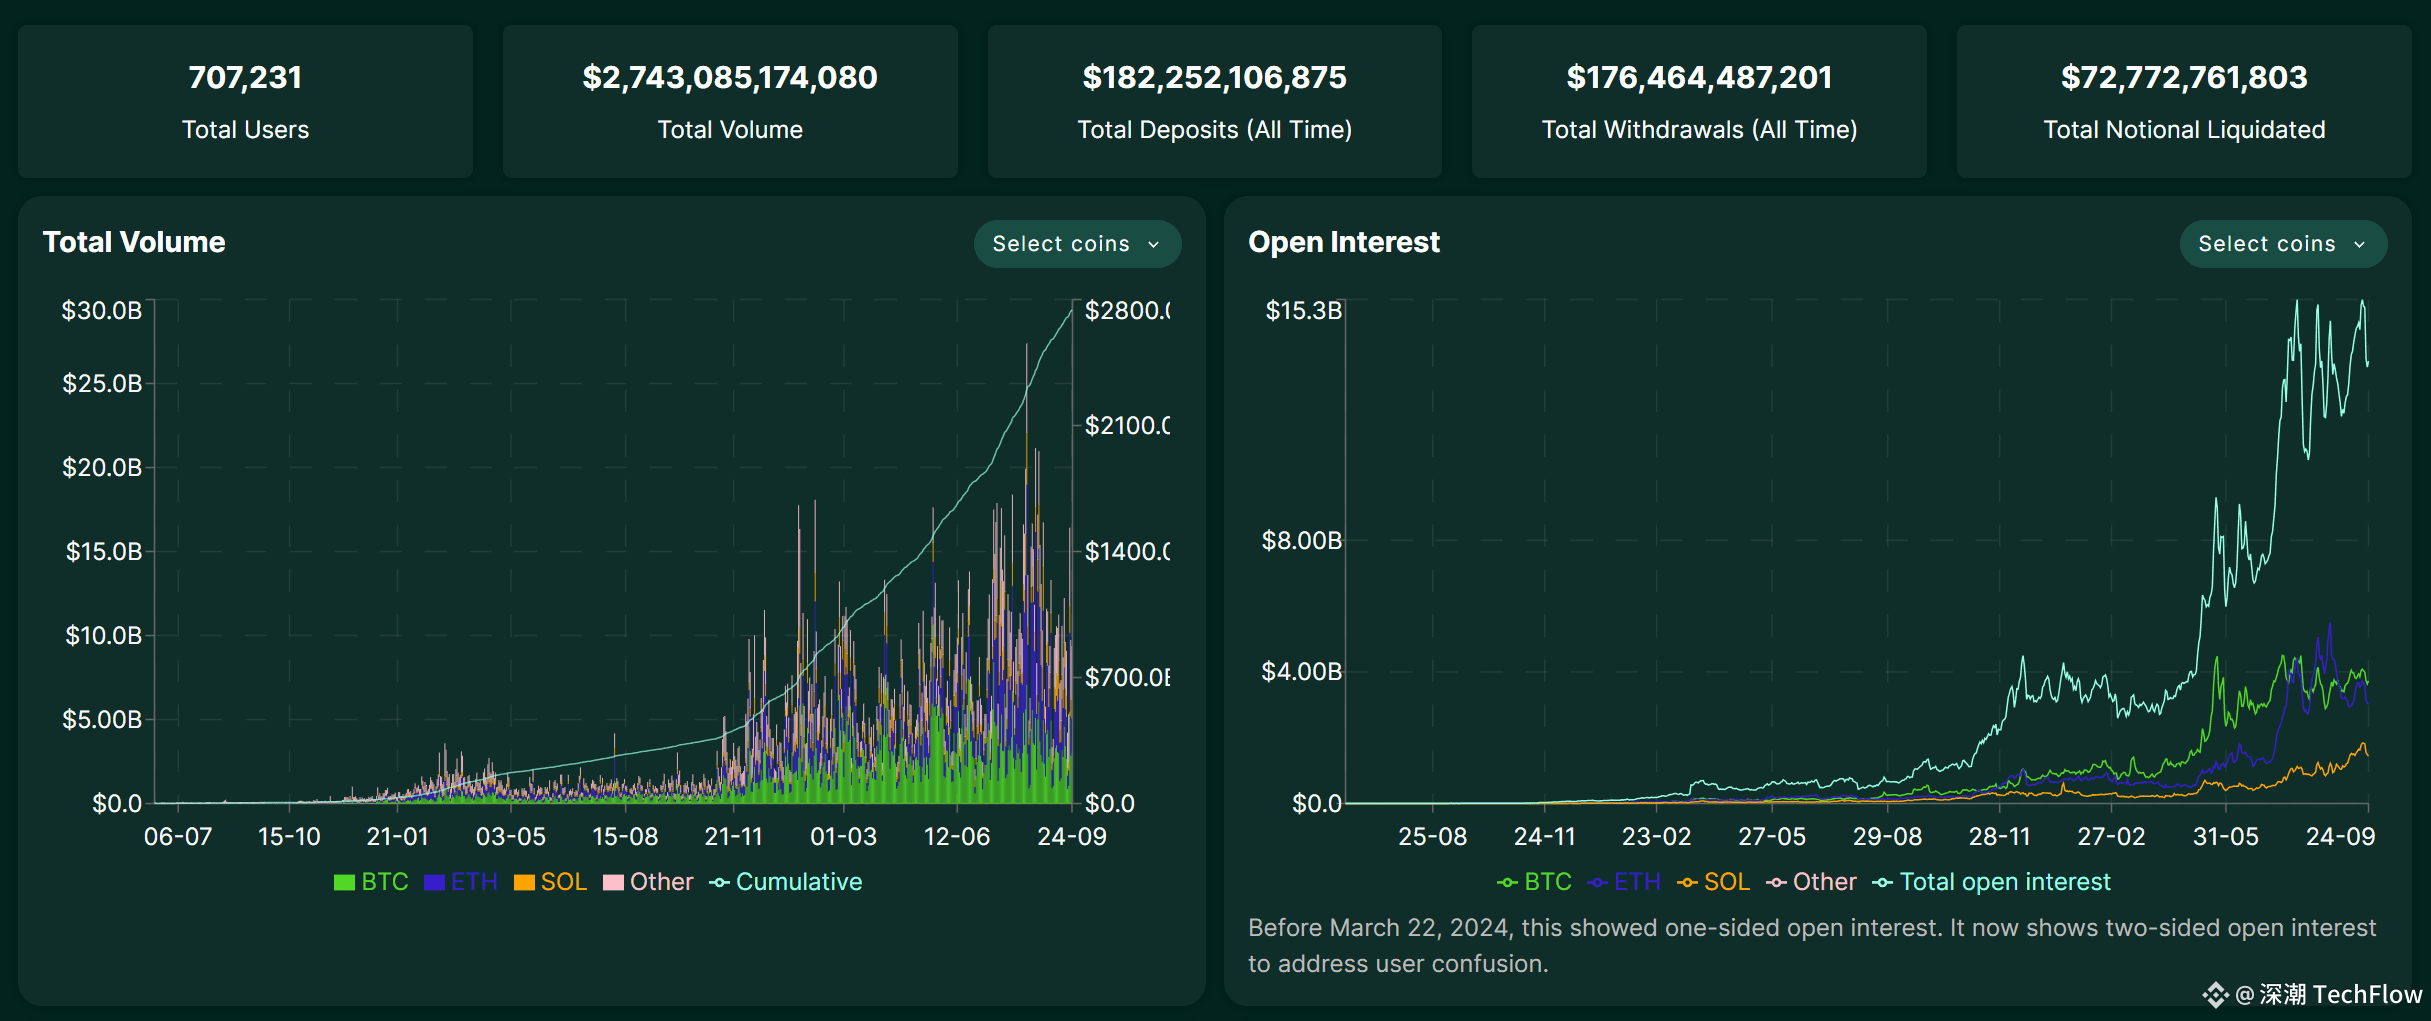Expand Select coins menu in Open Interest chart

coord(2282,244)
